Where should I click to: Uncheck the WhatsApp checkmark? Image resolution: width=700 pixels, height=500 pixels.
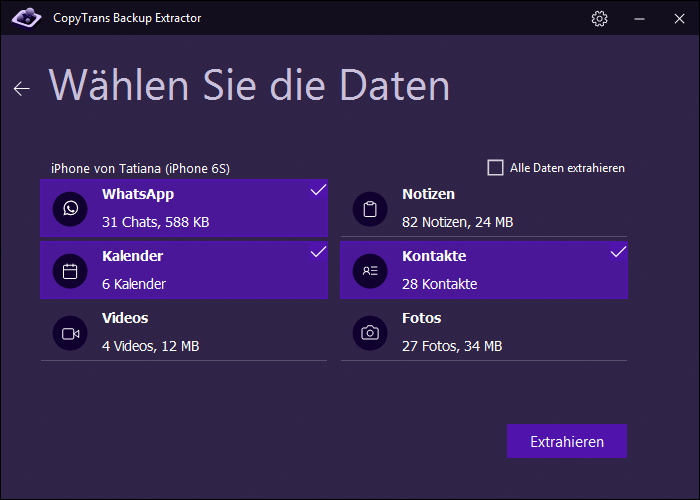(318, 190)
